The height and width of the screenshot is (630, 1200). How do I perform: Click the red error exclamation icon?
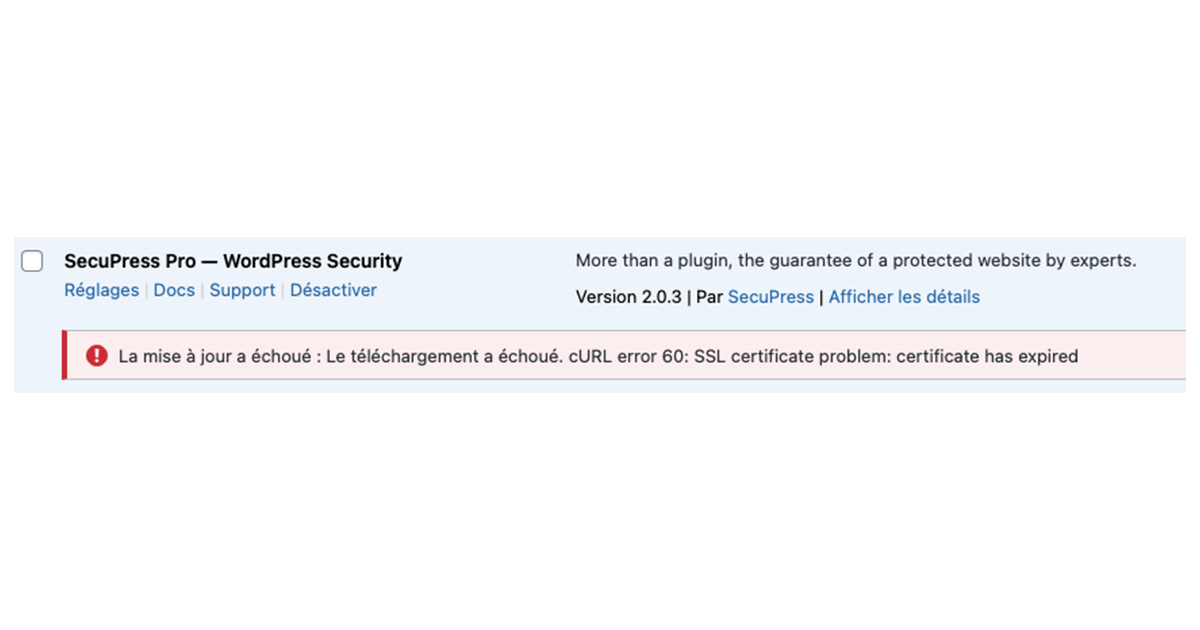coord(96,355)
